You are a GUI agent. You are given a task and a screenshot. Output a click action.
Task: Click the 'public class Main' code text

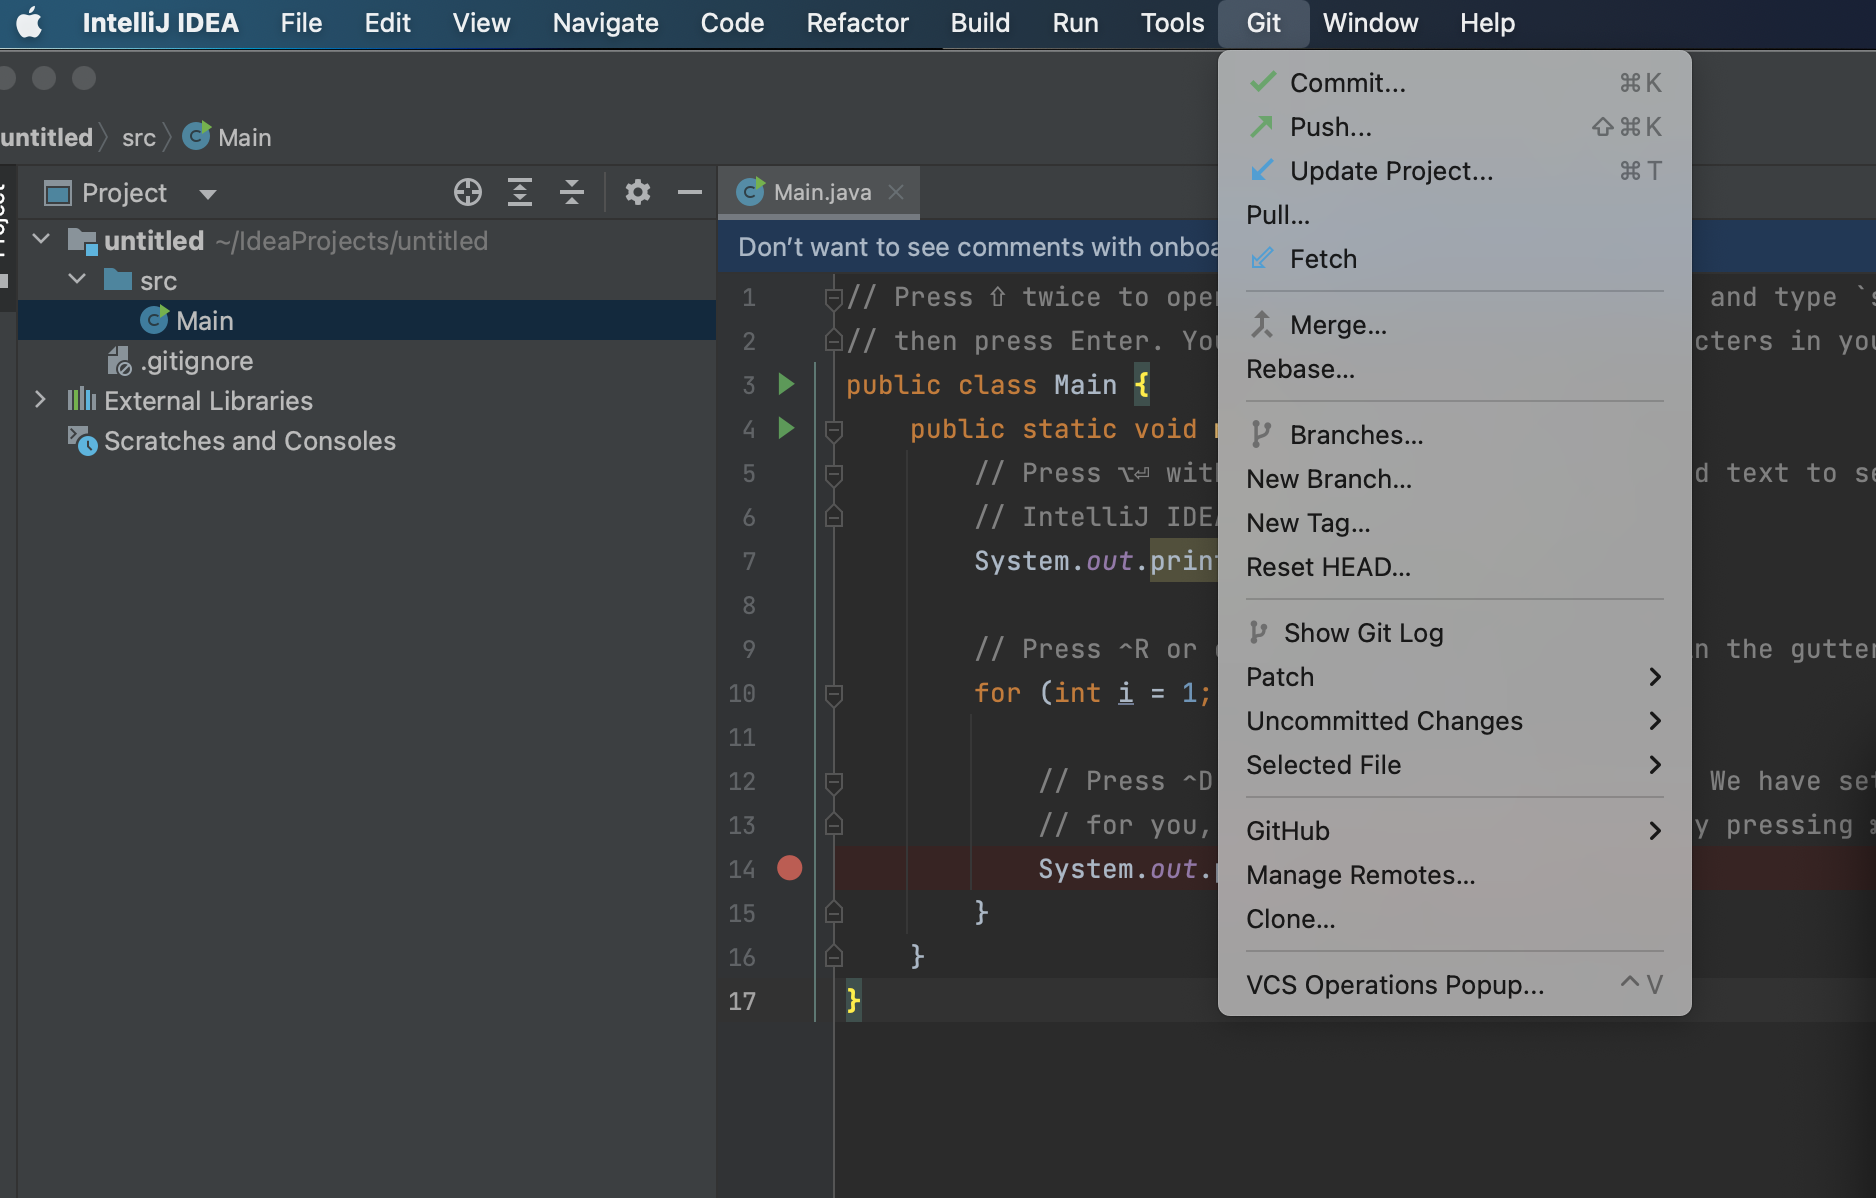click(981, 385)
